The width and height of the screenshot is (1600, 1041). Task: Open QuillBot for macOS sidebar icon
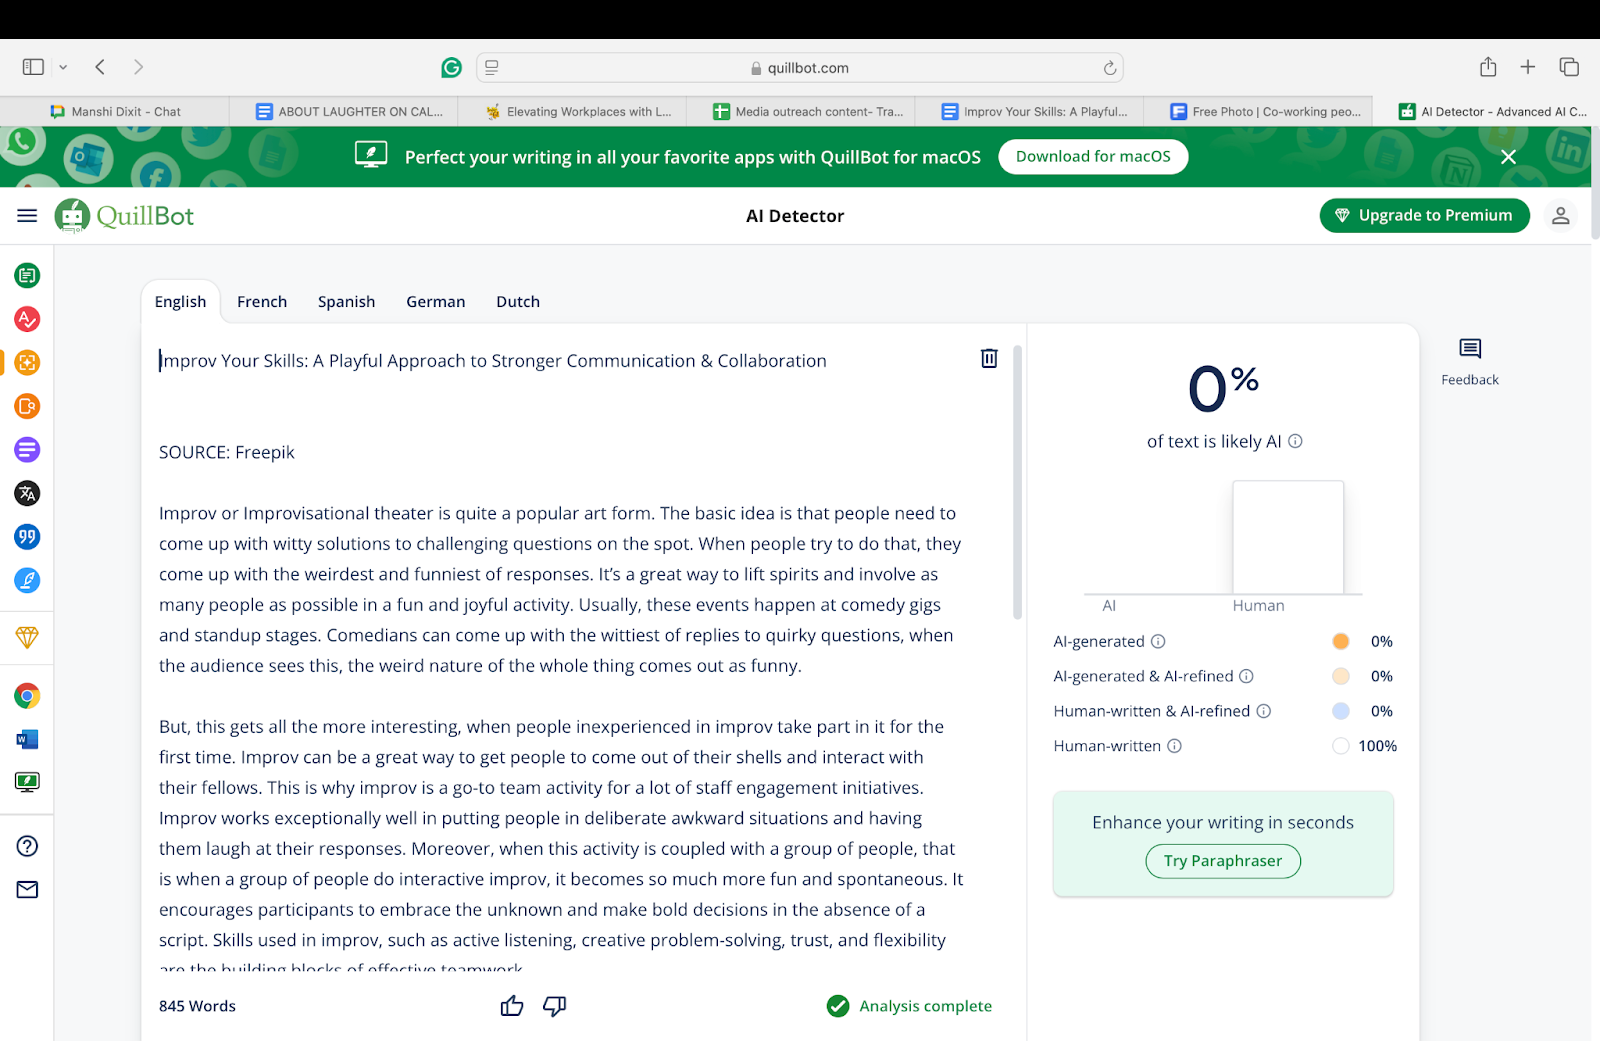27,783
